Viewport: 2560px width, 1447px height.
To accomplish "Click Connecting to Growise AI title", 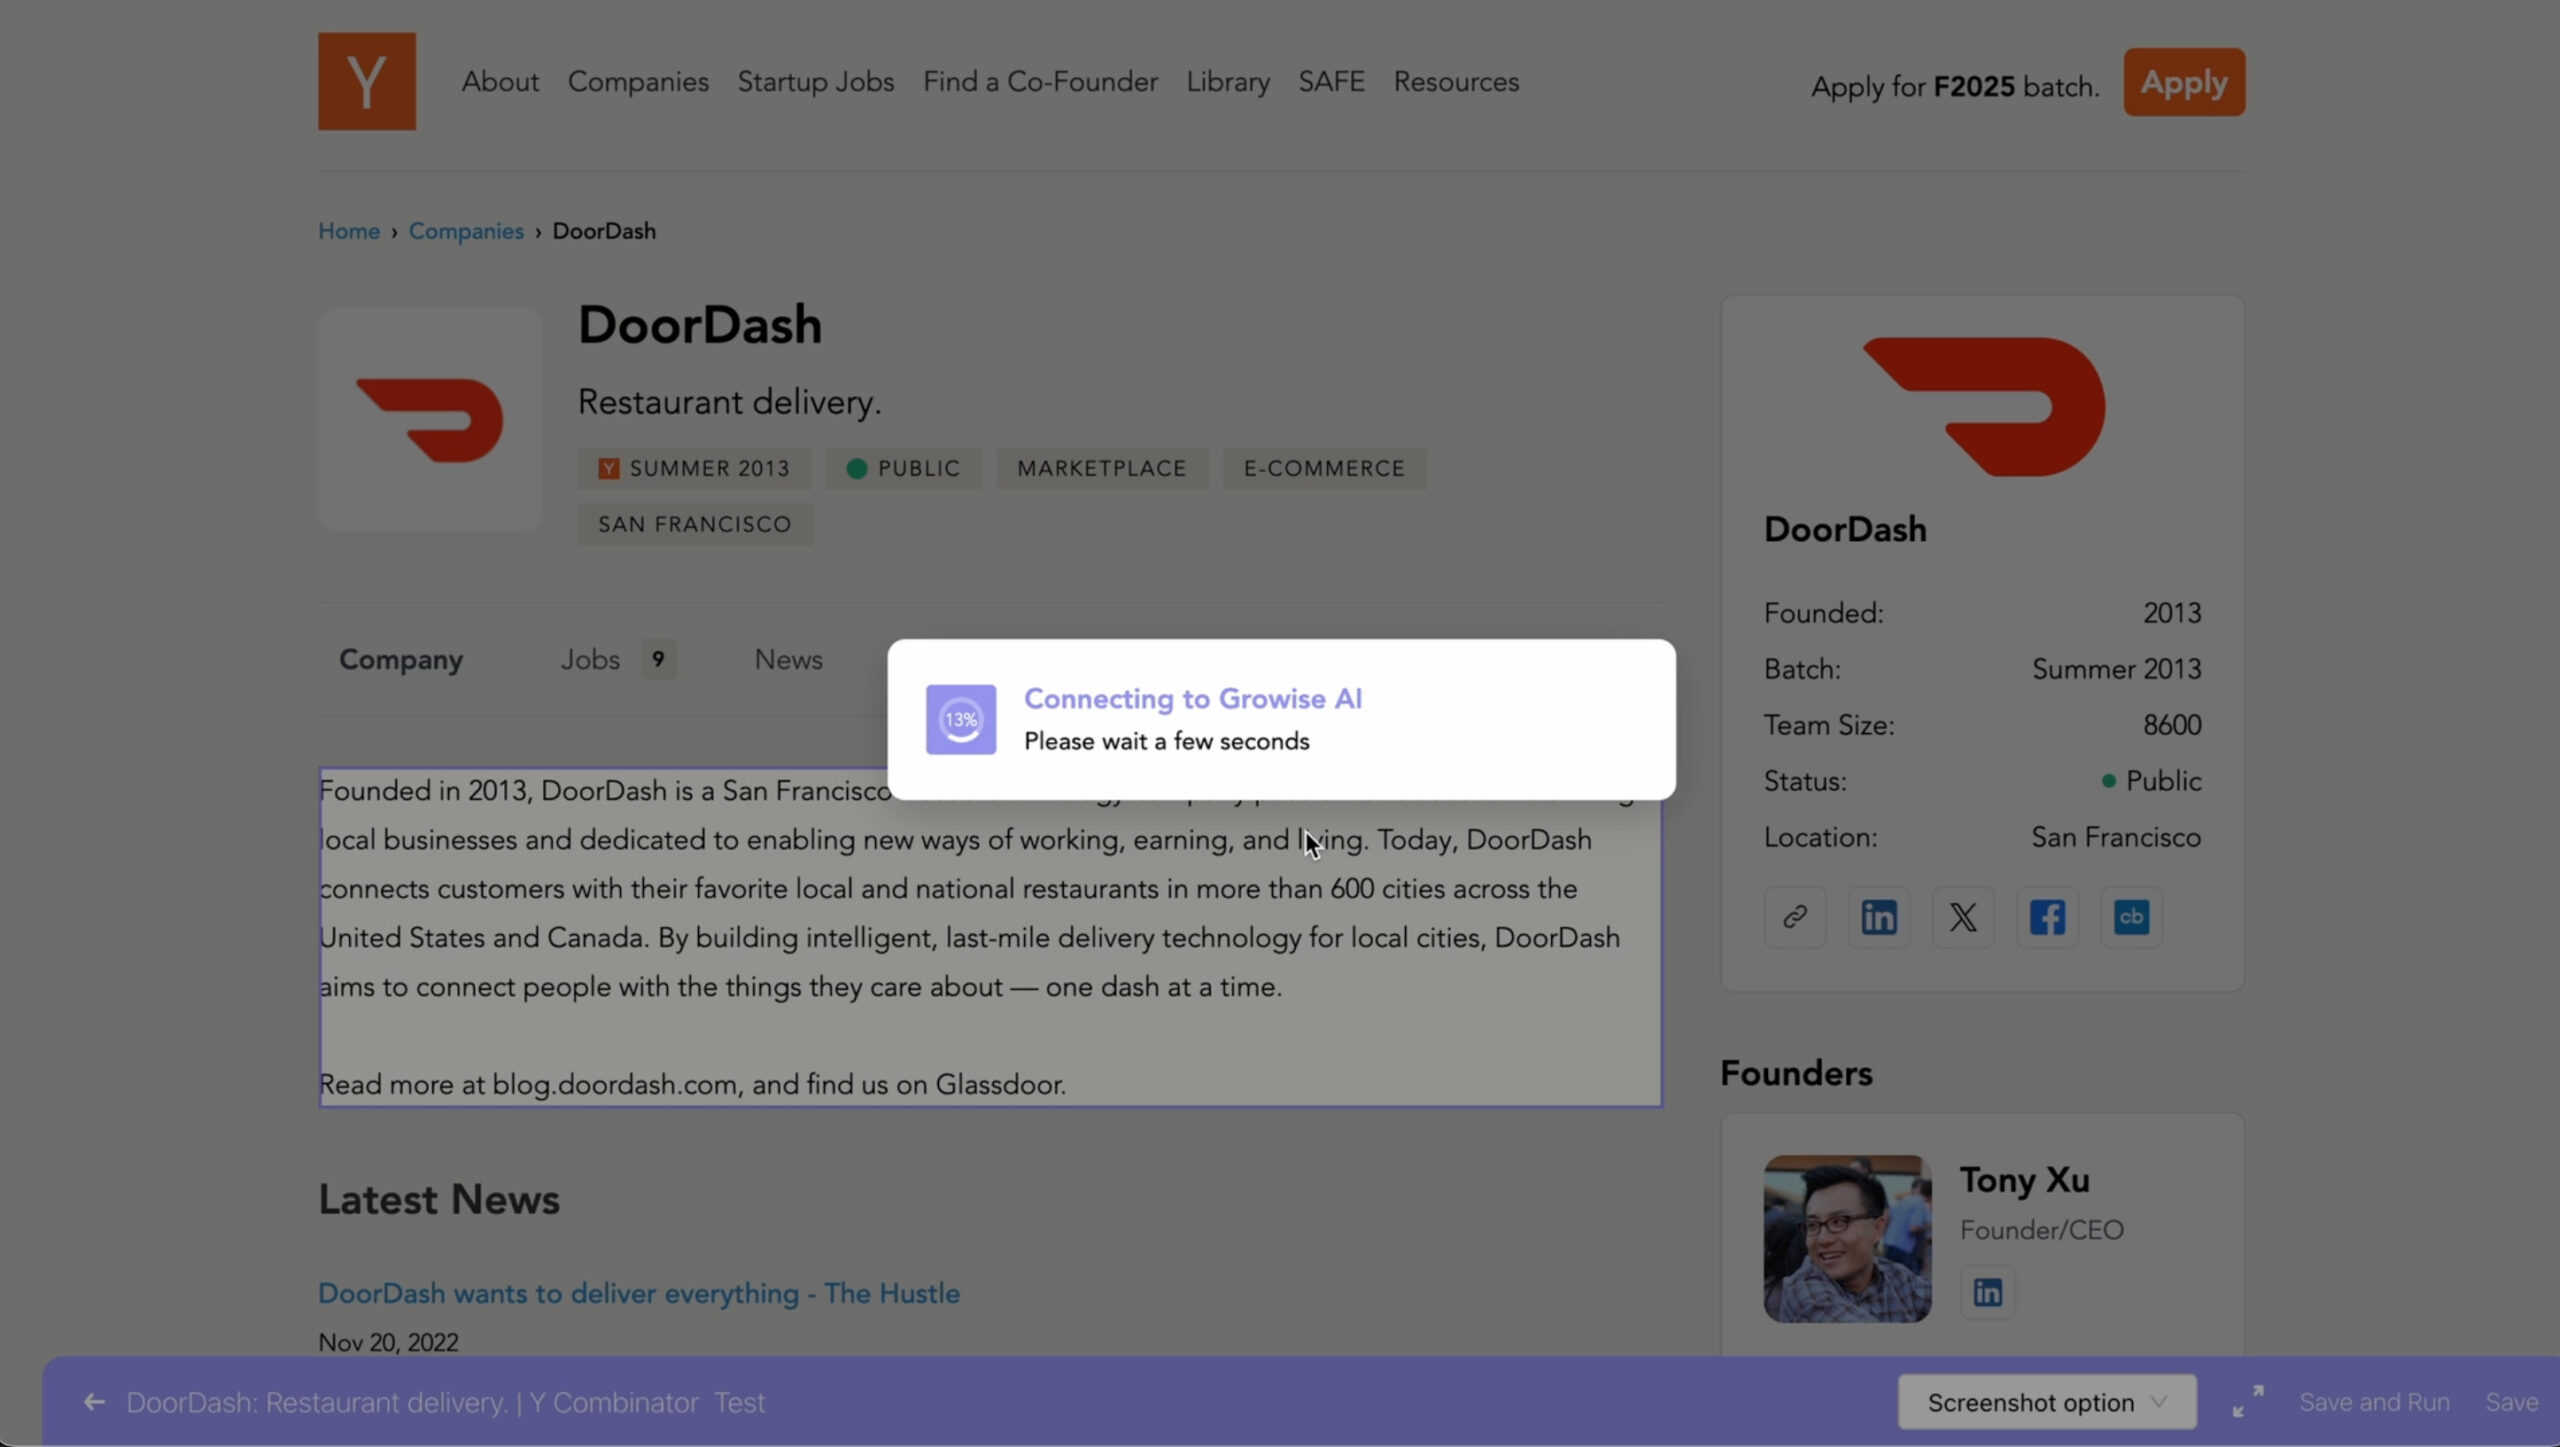I will point(1193,698).
